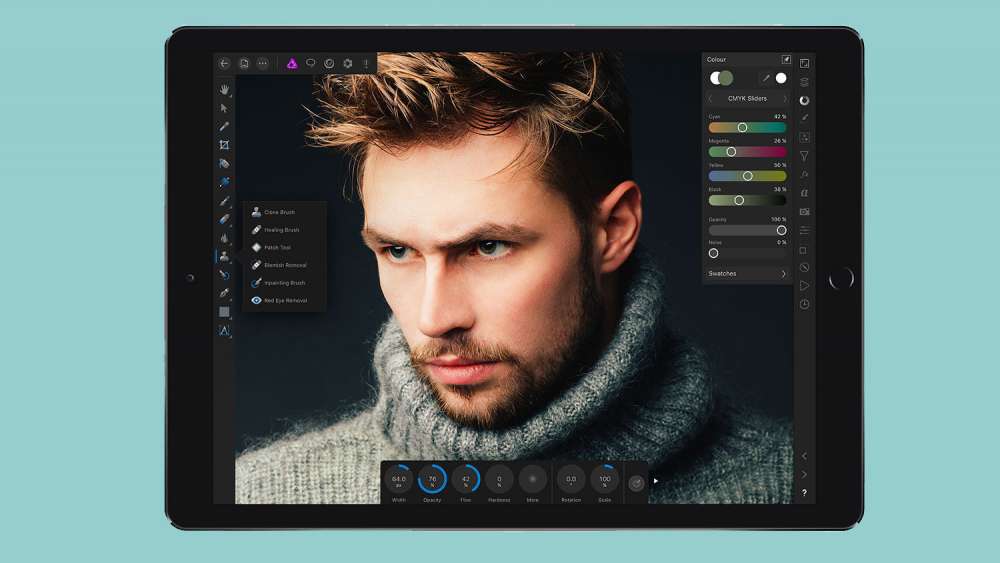1000x563 pixels.
Task: Choose Healing Brush from the flyout
Action: pos(281,230)
